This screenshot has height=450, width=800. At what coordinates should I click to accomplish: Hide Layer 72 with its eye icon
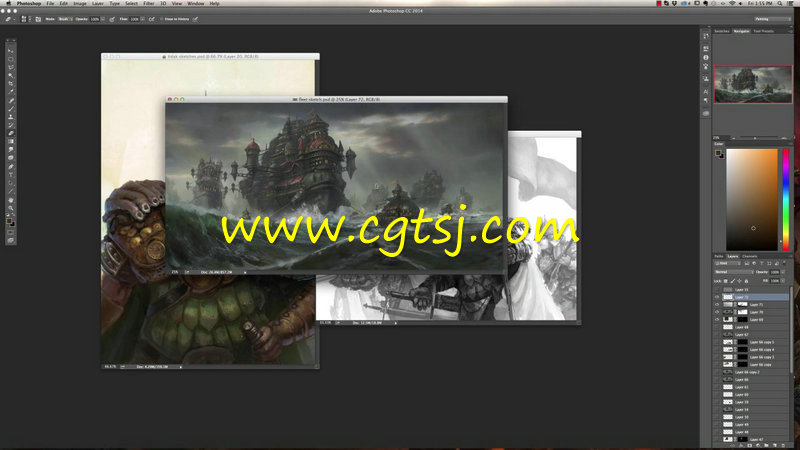coord(717,297)
